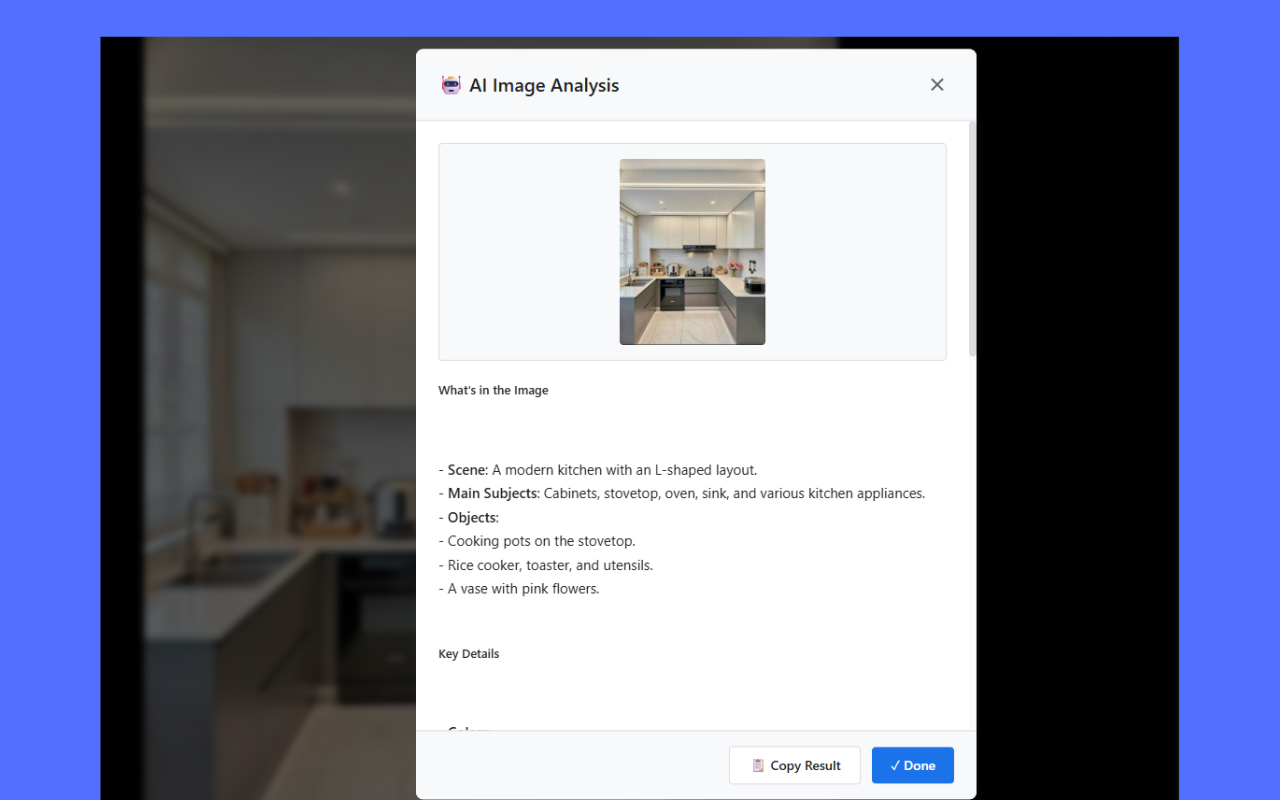Image resolution: width=1280 pixels, height=800 pixels.
Task: Click the "Key Details" heading
Action: [468, 654]
